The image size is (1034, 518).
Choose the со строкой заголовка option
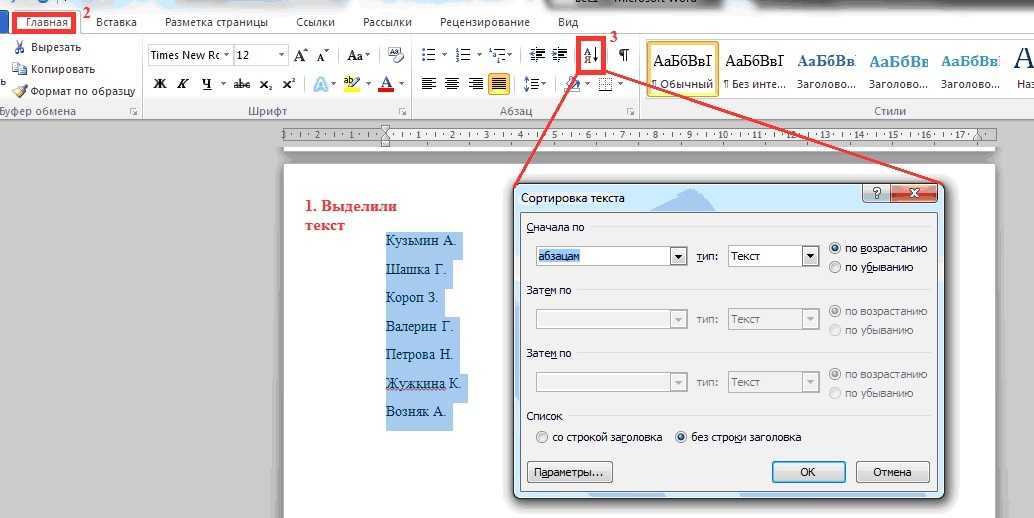[542, 437]
